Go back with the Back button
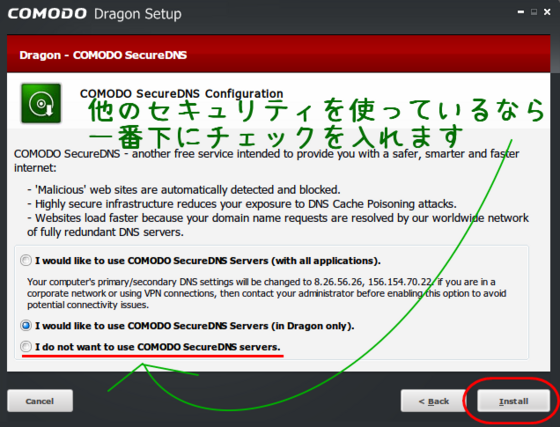 click(x=434, y=401)
